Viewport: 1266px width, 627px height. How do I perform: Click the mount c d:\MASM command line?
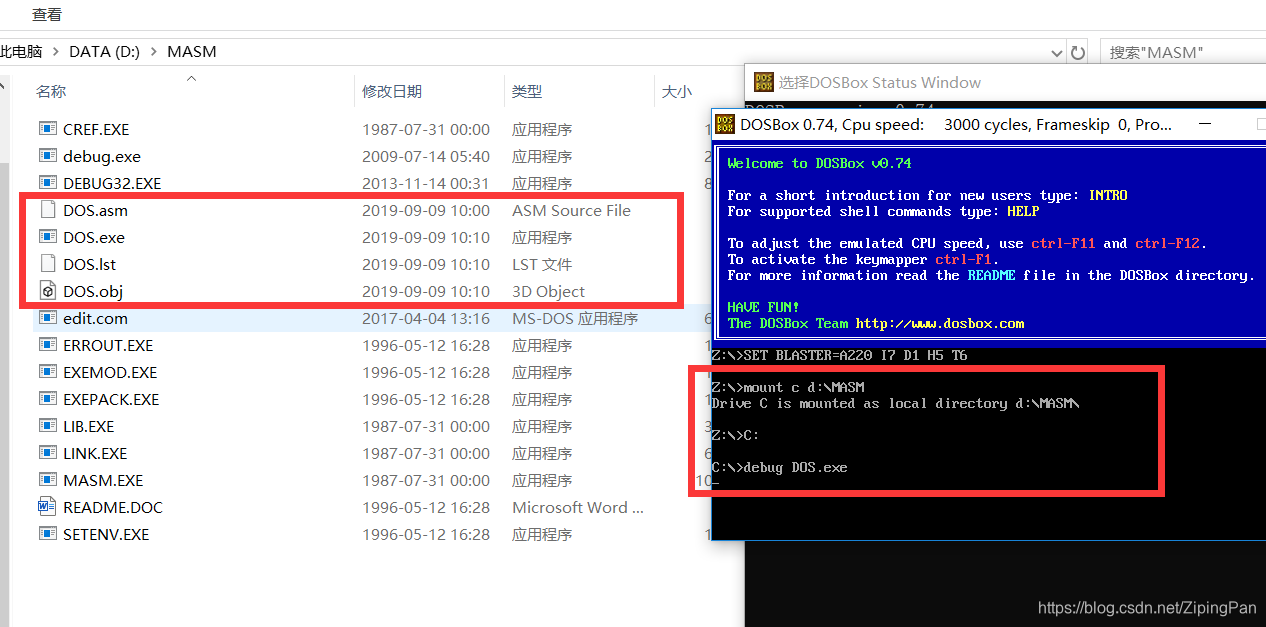tap(788, 387)
